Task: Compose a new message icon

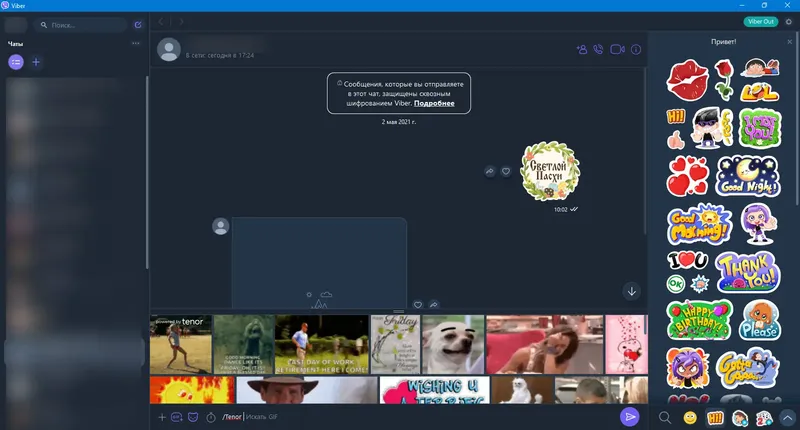Action: point(138,24)
